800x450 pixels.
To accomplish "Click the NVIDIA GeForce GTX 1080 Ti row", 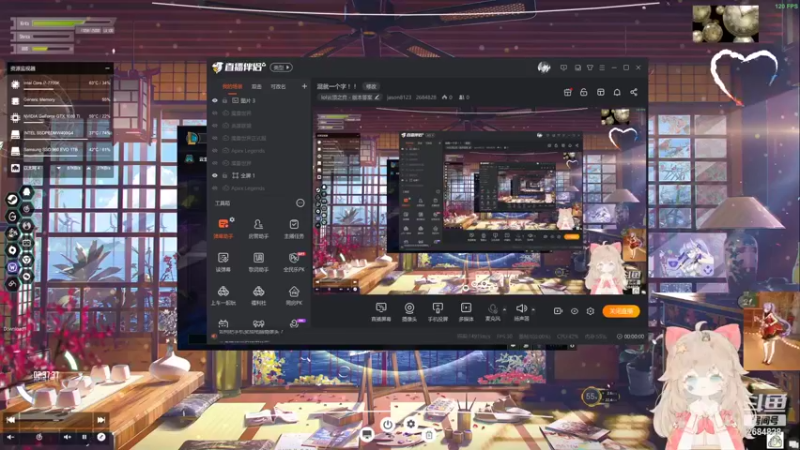I will pos(60,117).
